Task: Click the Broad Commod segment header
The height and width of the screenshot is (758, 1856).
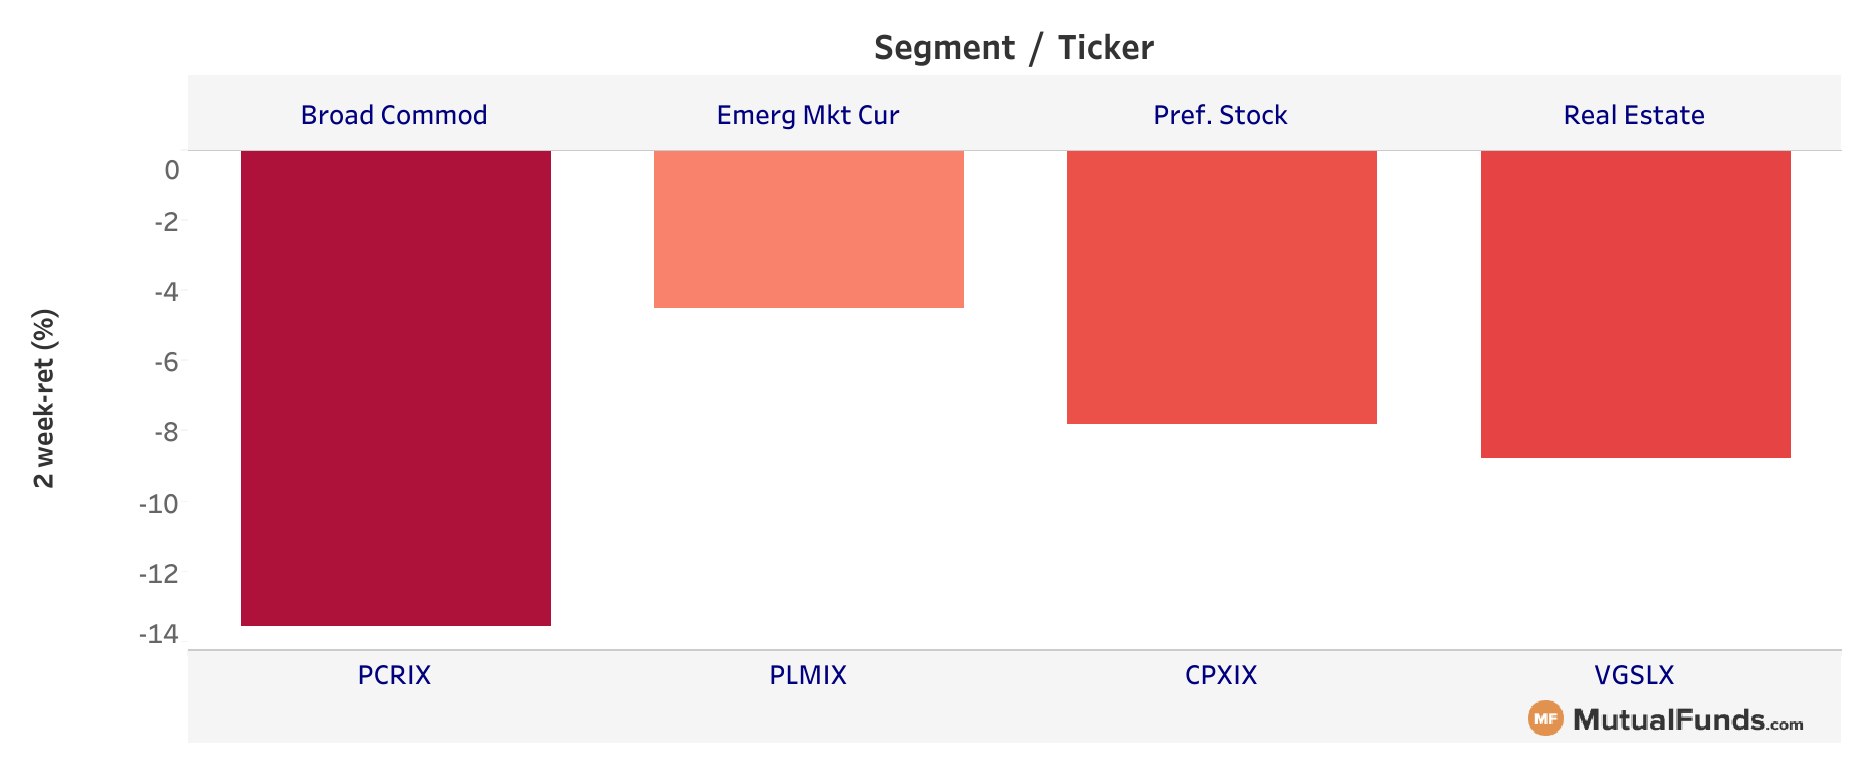Action: click(x=394, y=115)
